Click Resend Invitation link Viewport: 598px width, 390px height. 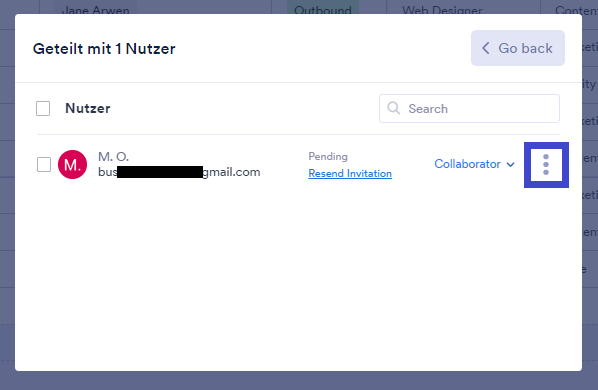point(350,173)
